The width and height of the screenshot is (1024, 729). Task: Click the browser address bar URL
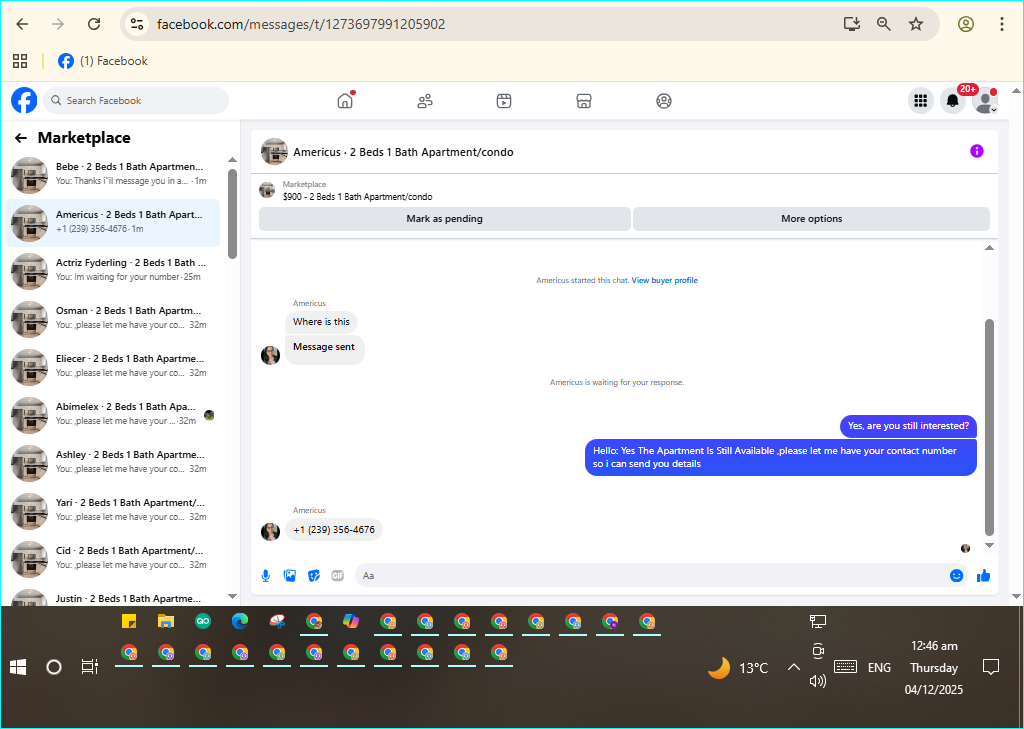point(301,24)
